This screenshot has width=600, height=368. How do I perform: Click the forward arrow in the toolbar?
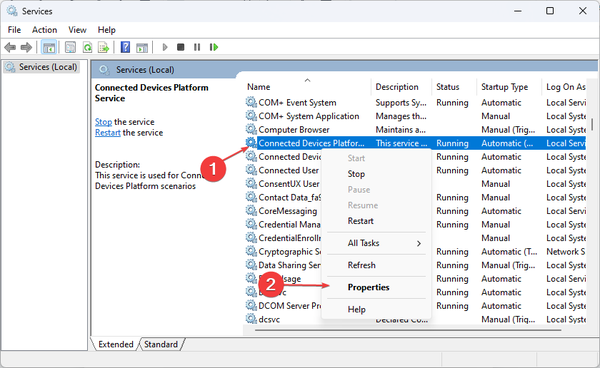tap(26, 47)
